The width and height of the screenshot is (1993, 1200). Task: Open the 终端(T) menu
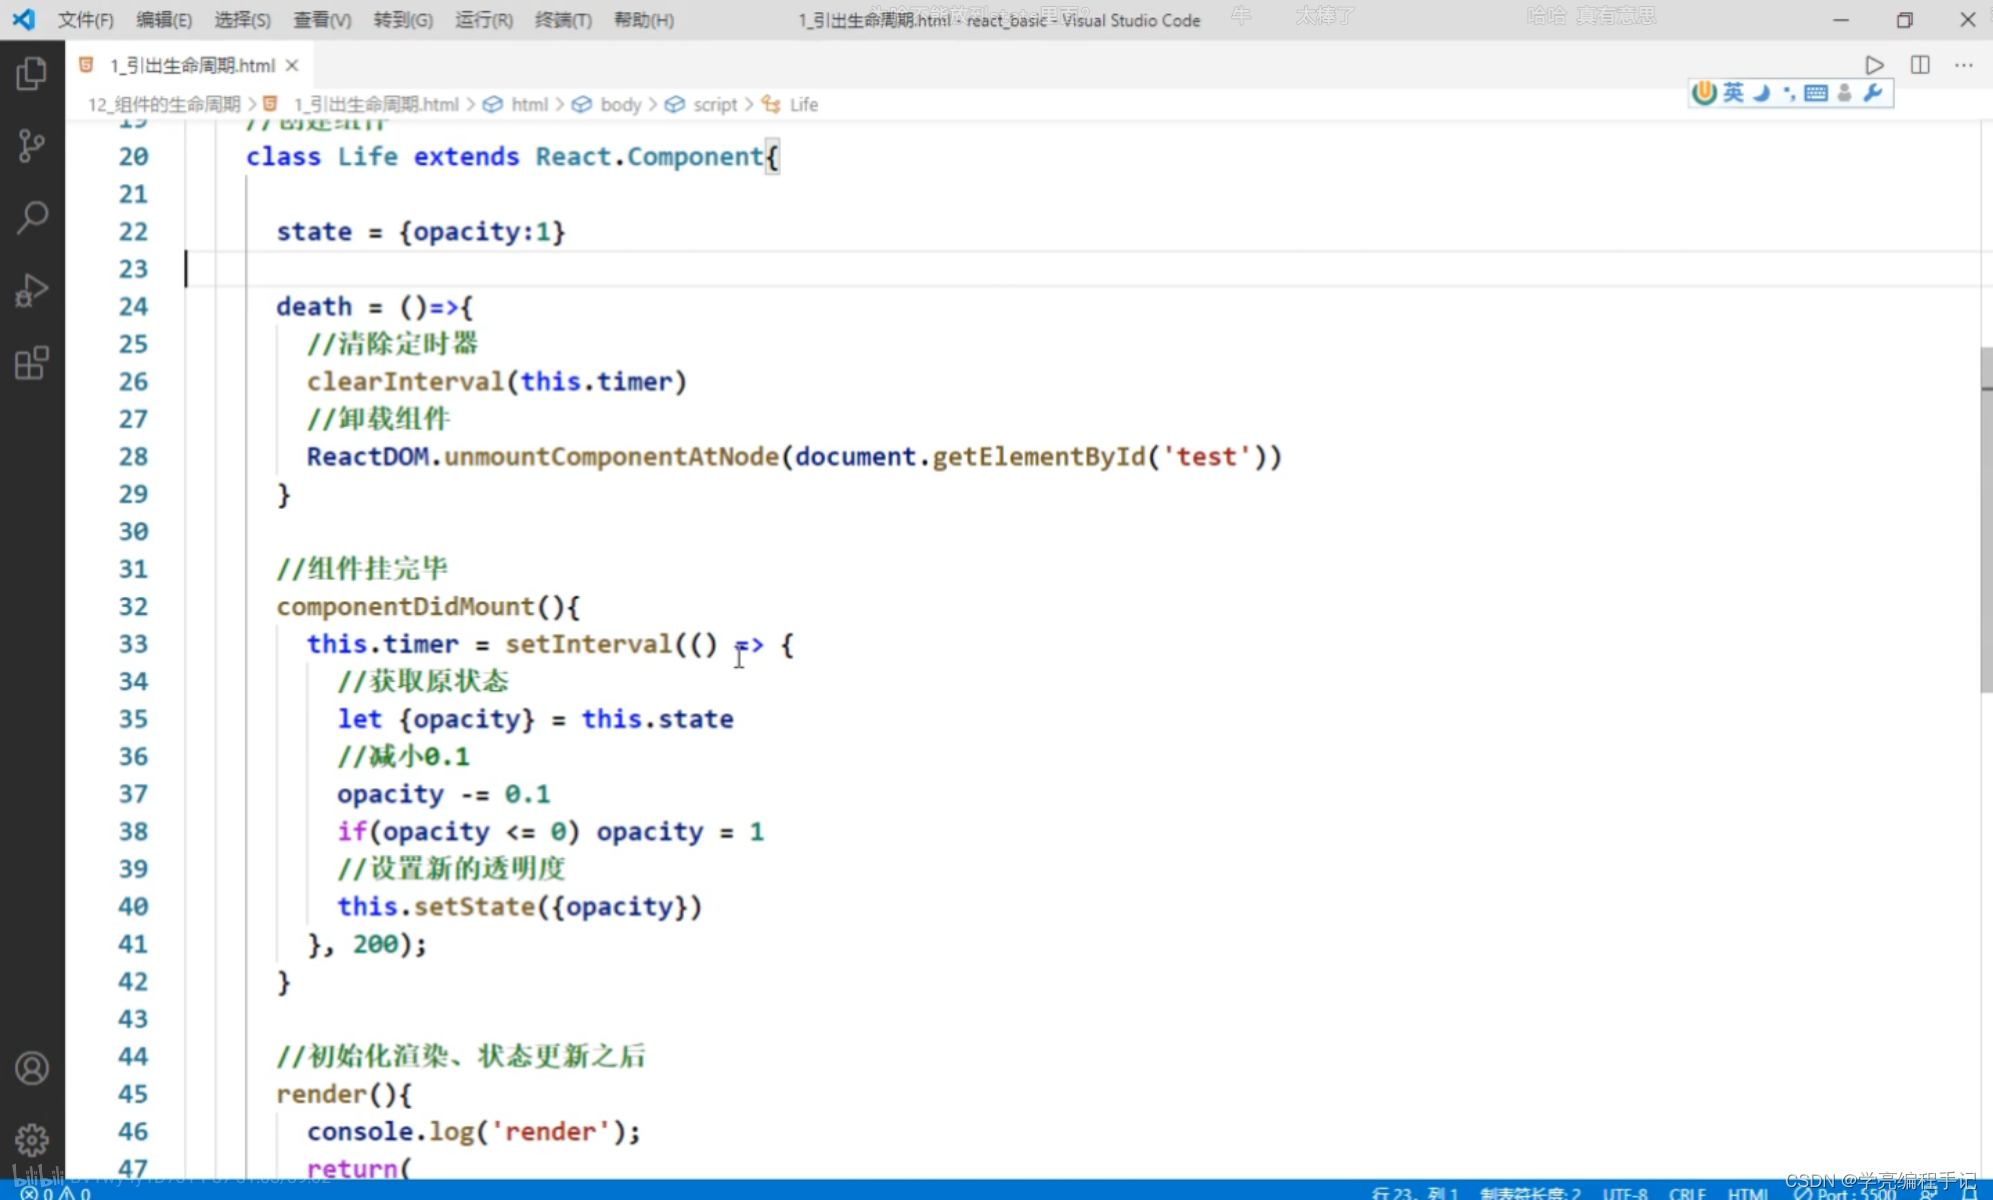point(563,20)
